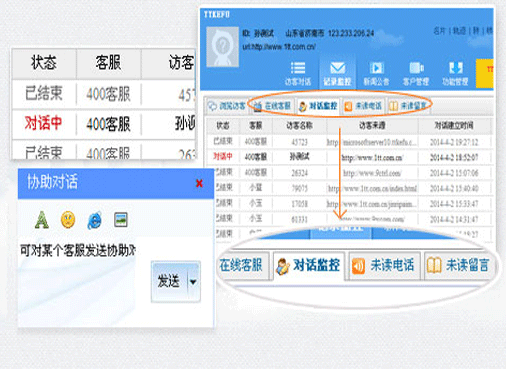The image size is (506, 369).
Task: Select small 对话监控 tab in main window
Action: pyautogui.click(x=318, y=106)
